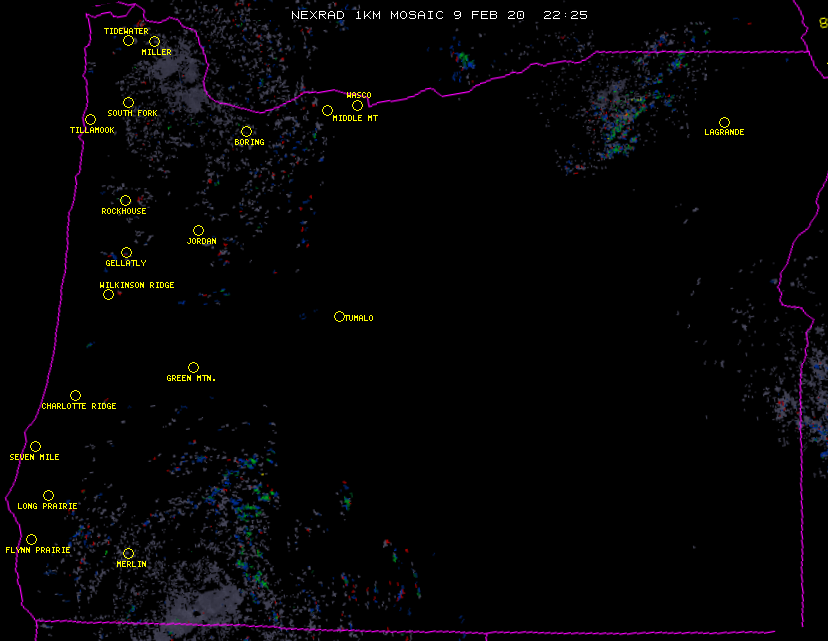The image size is (828, 641).
Task: Select the Rockhouse station circle marker
Action: click(125, 200)
